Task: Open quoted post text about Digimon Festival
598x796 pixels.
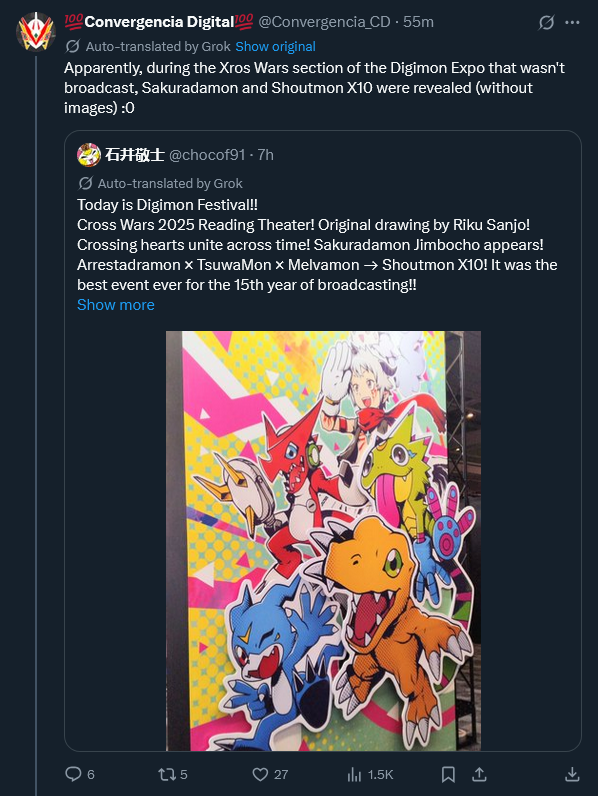Action: pyautogui.click(x=318, y=245)
